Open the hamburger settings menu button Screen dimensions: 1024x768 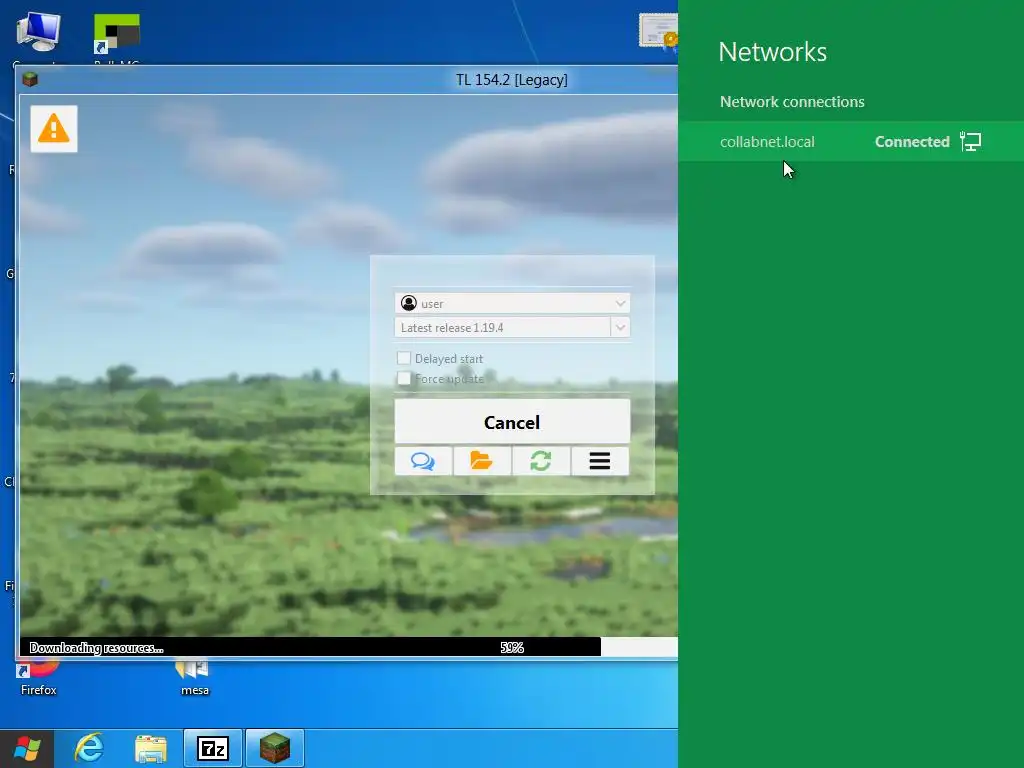[x=600, y=461]
